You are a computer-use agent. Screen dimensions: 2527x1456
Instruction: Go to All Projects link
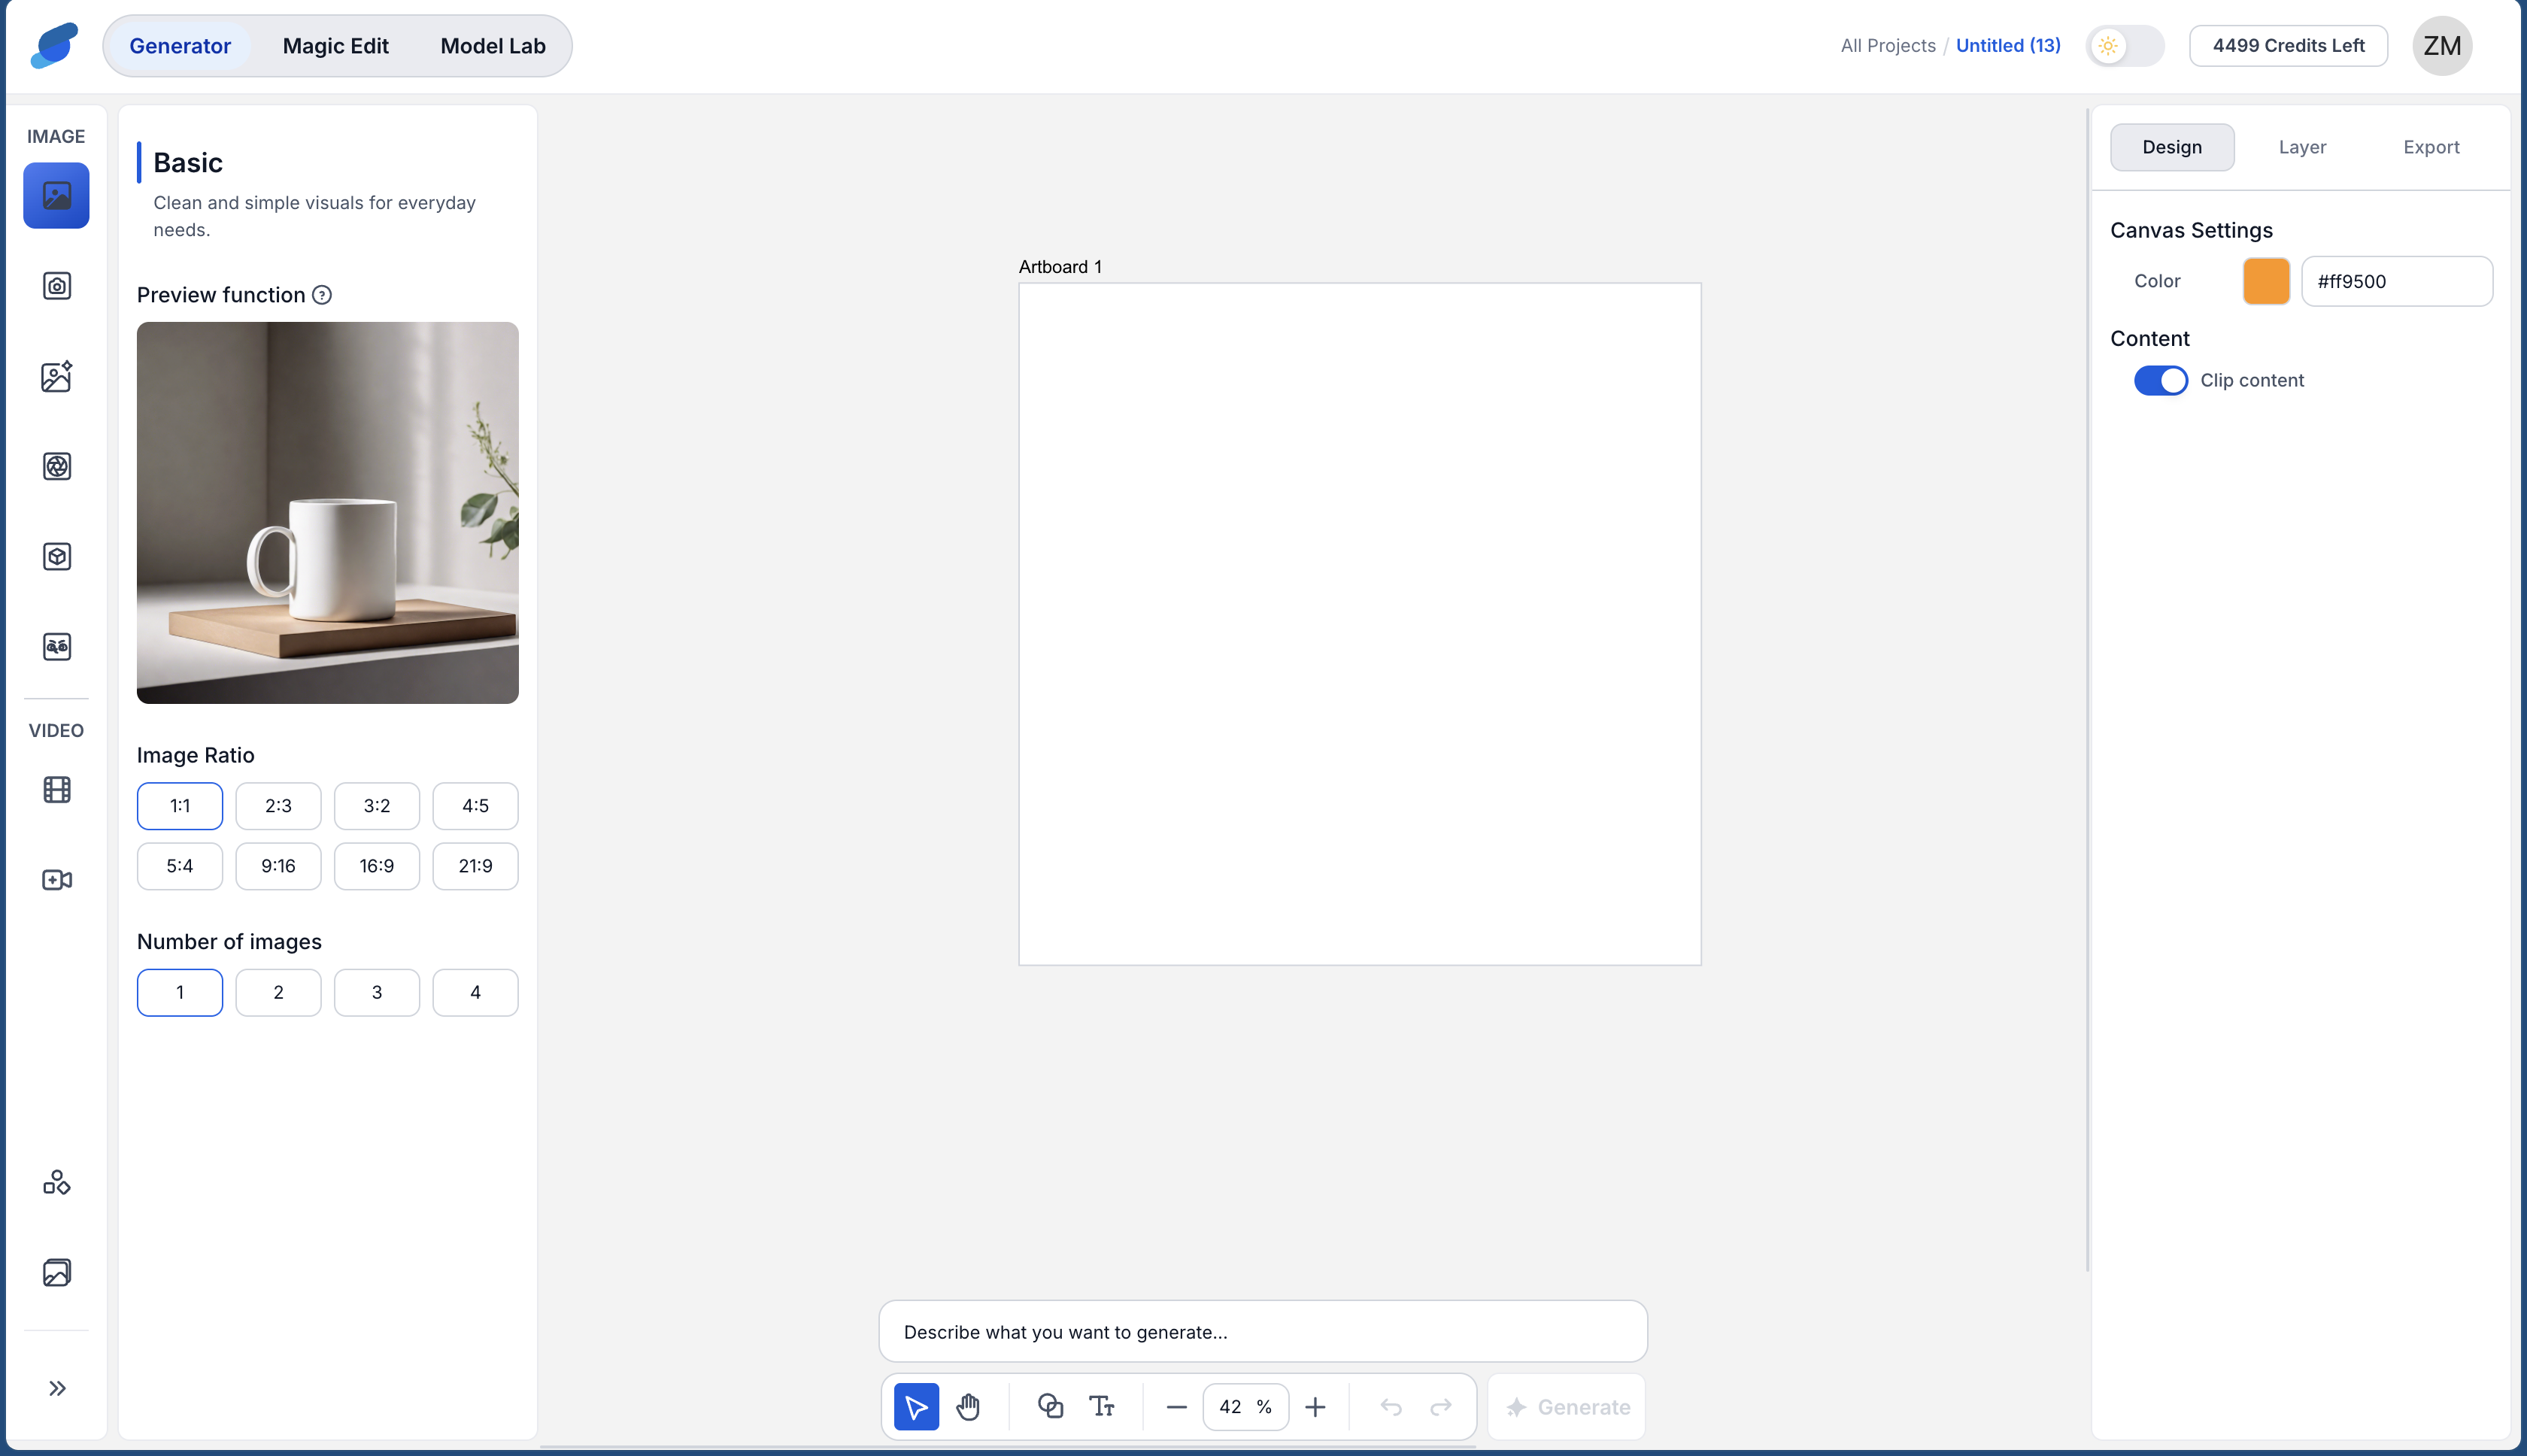[1888, 46]
